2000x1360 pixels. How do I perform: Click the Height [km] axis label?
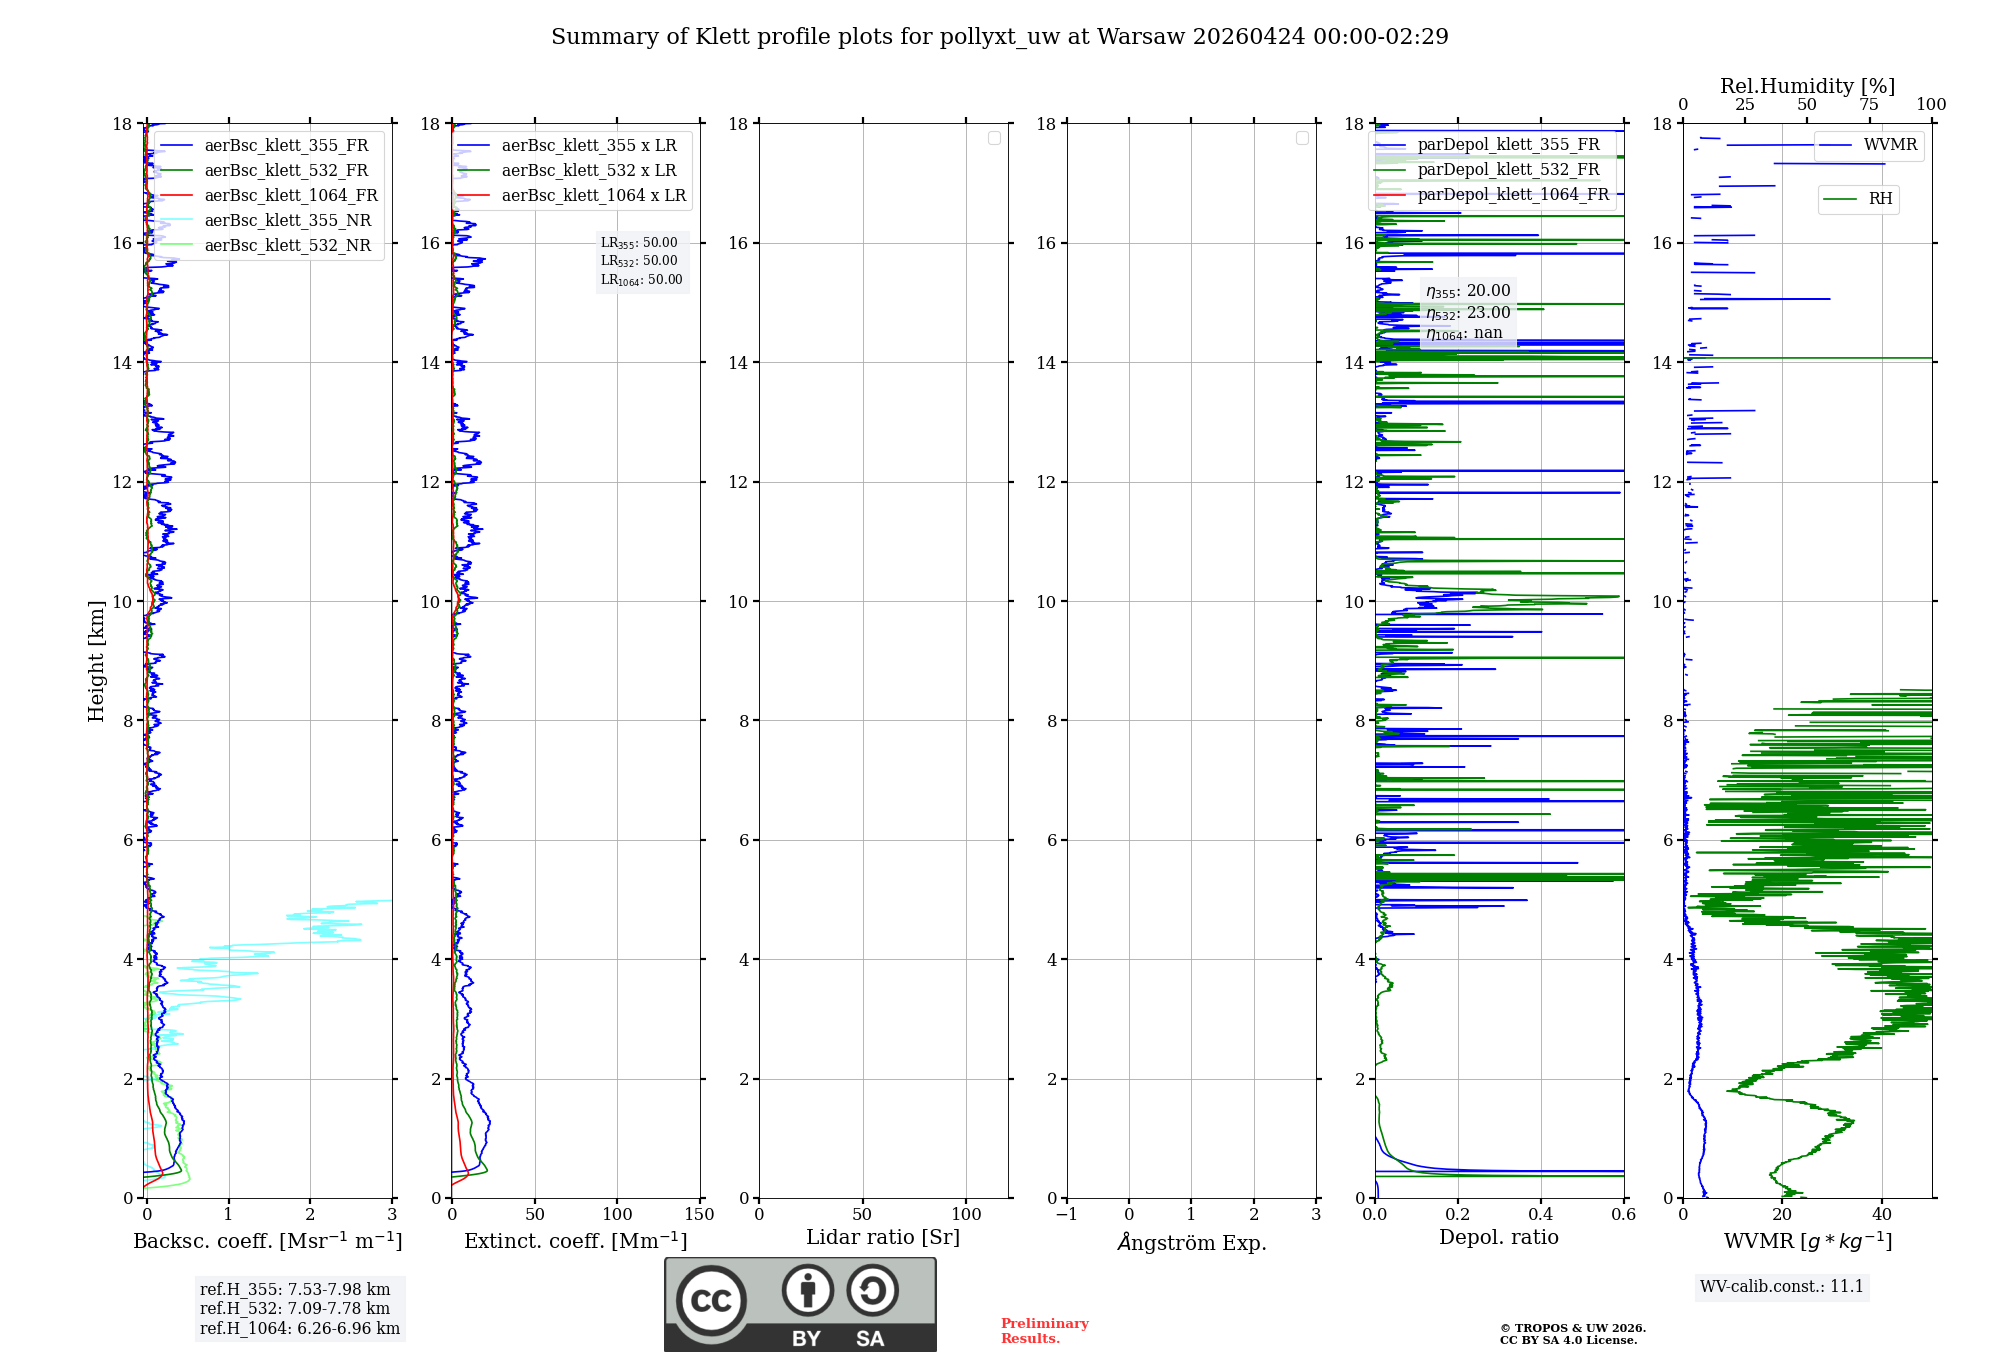point(96,660)
